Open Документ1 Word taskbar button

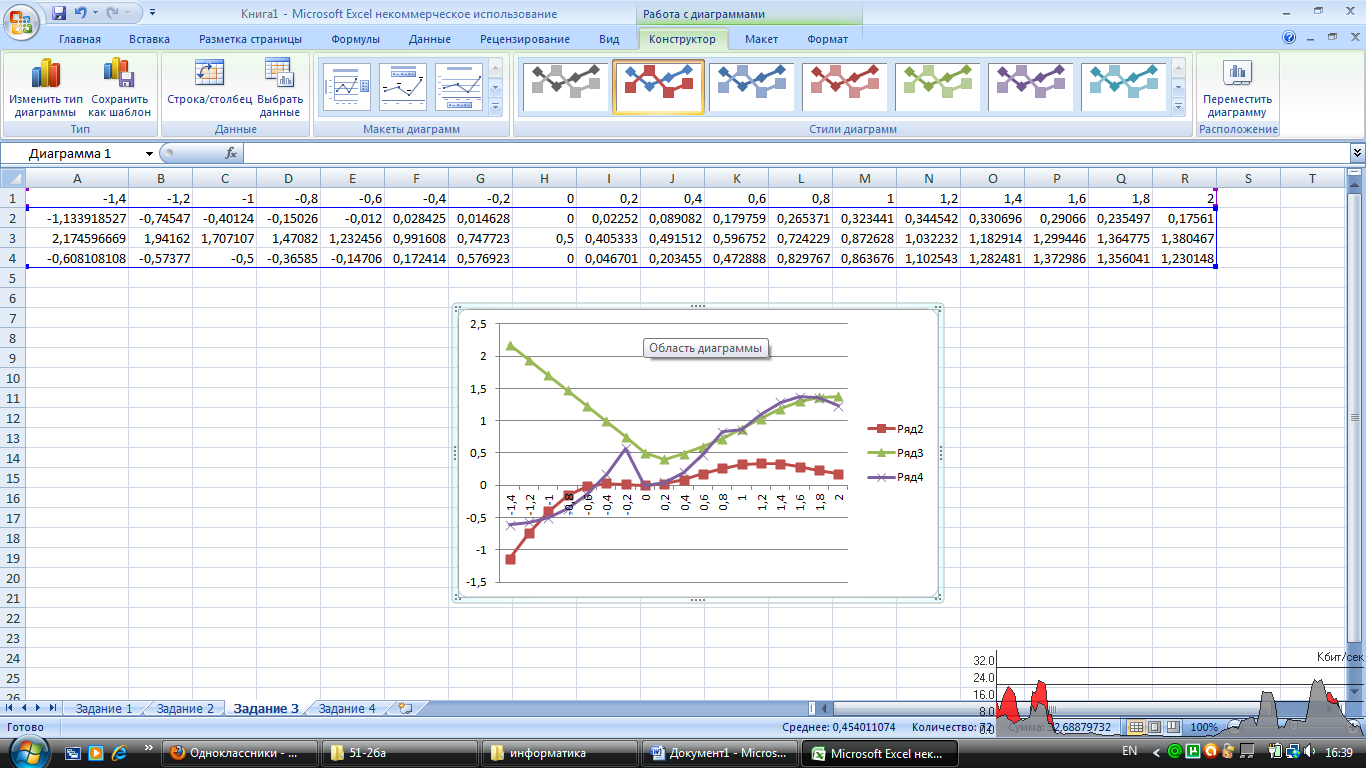click(720, 752)
